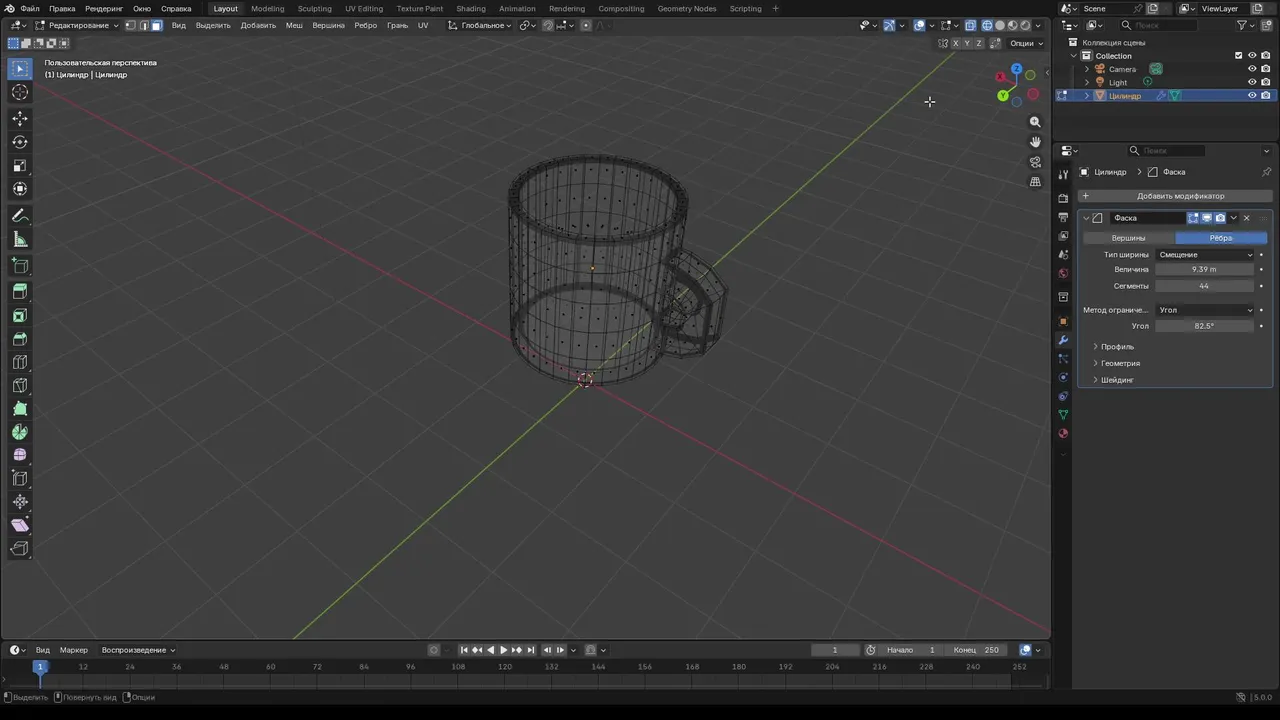Uncheck the Collection exclude checkbox
This screenshot has width=1280, height=720.
pos(1239,56)
